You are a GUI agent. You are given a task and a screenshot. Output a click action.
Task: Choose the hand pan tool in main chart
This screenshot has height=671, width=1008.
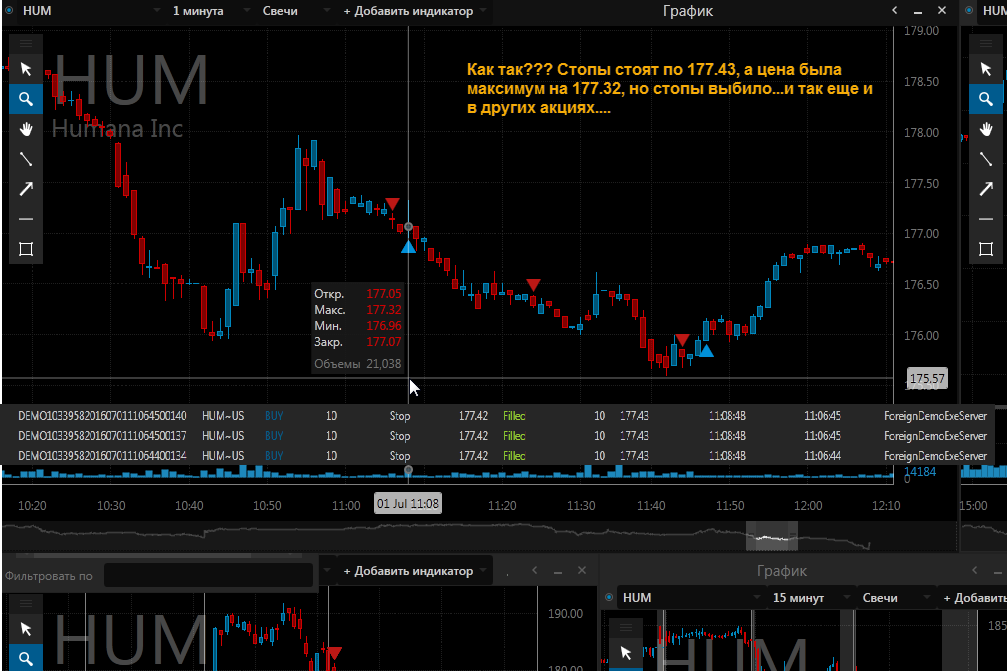coord(26,129)
